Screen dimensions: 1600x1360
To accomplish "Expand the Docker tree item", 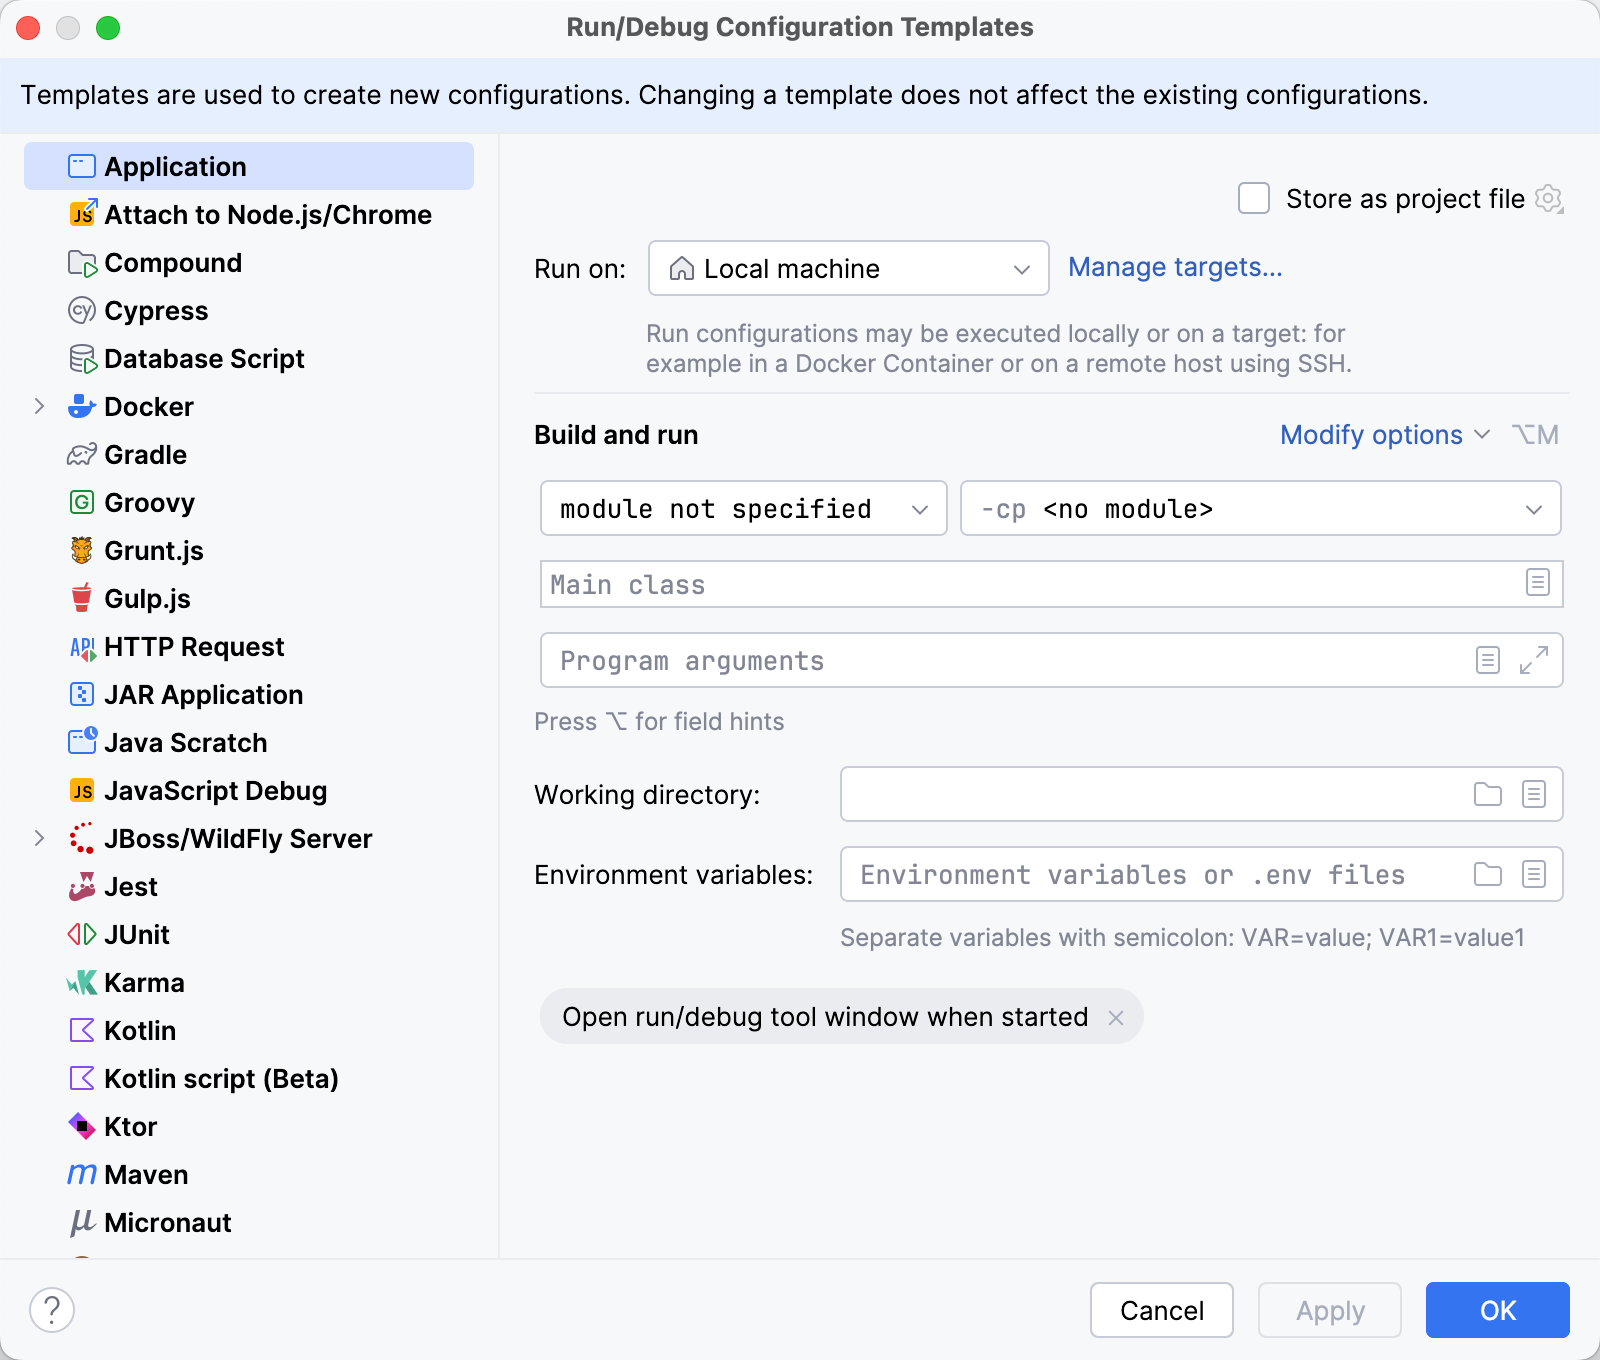I will click(x=39, y=406).
